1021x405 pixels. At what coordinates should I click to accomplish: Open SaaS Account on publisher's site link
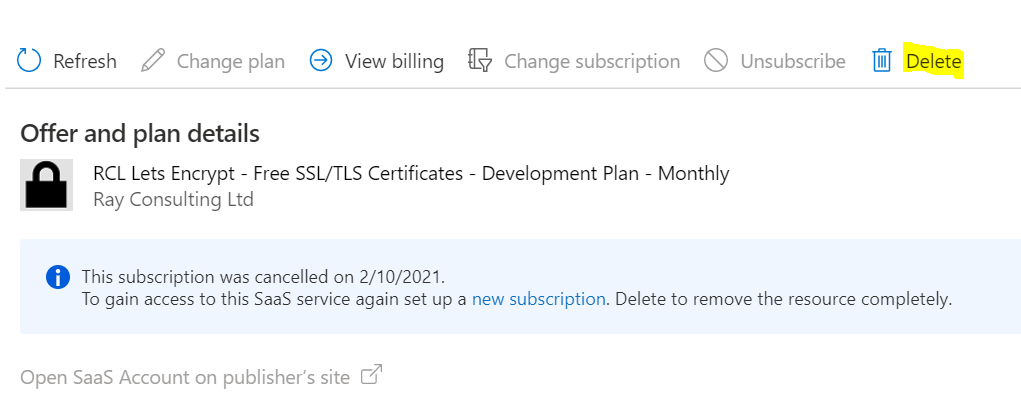tap(185, 377)
